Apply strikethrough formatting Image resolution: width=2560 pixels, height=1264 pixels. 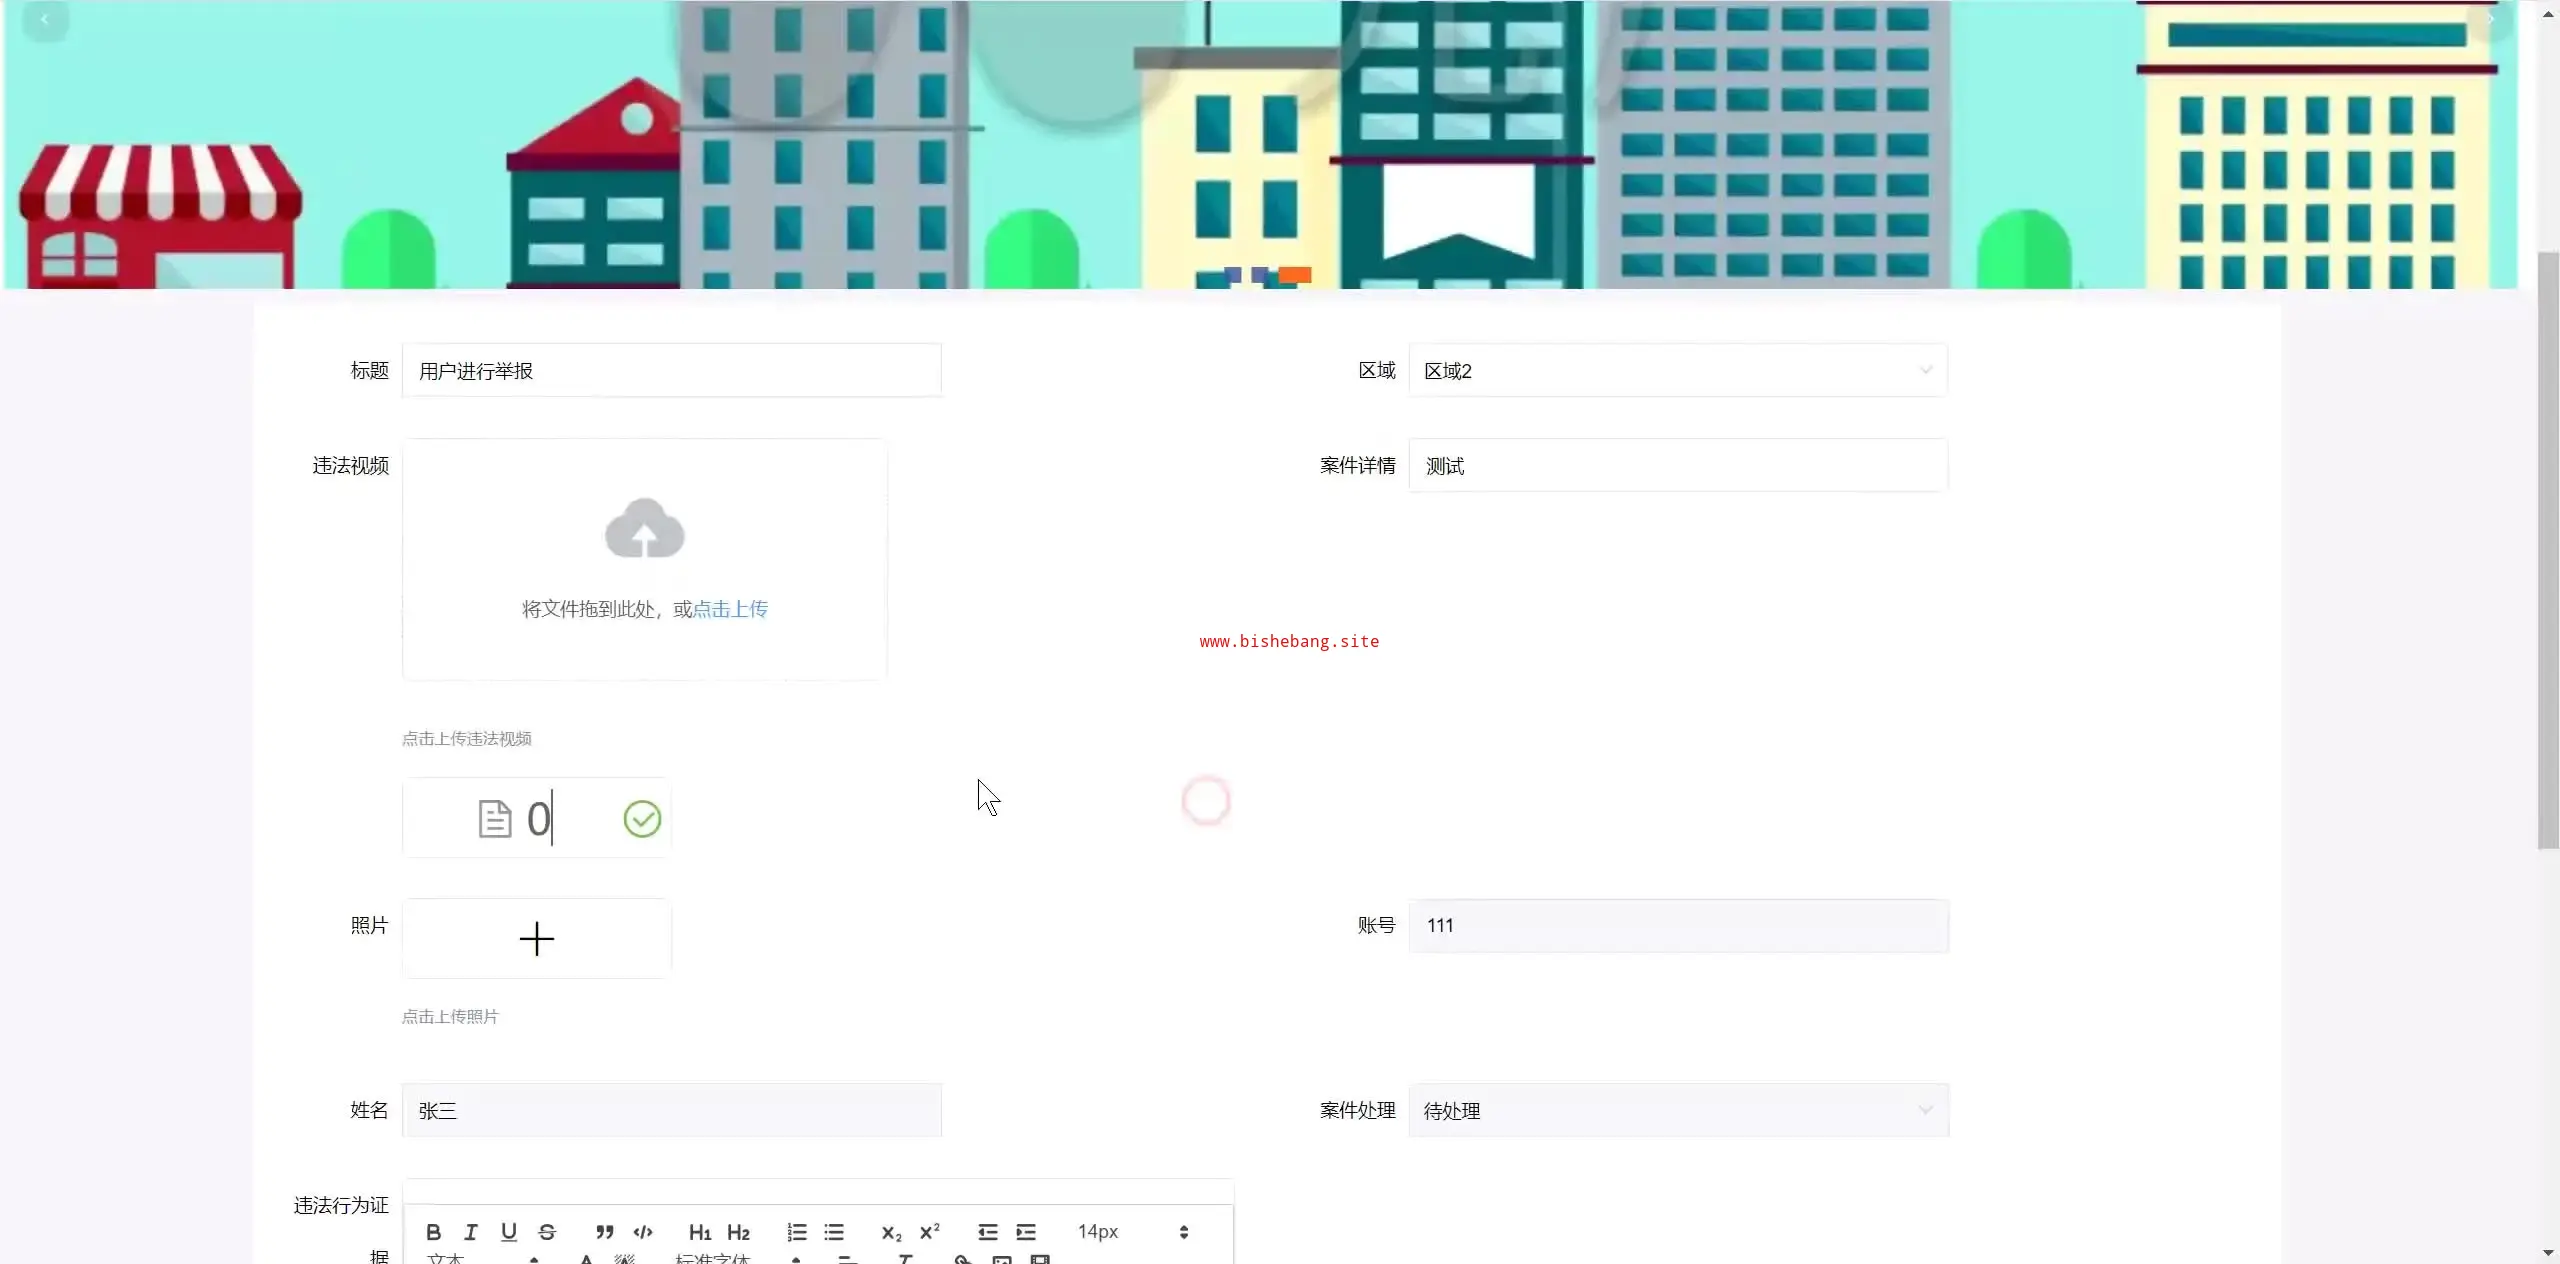tap(547, 1232)
